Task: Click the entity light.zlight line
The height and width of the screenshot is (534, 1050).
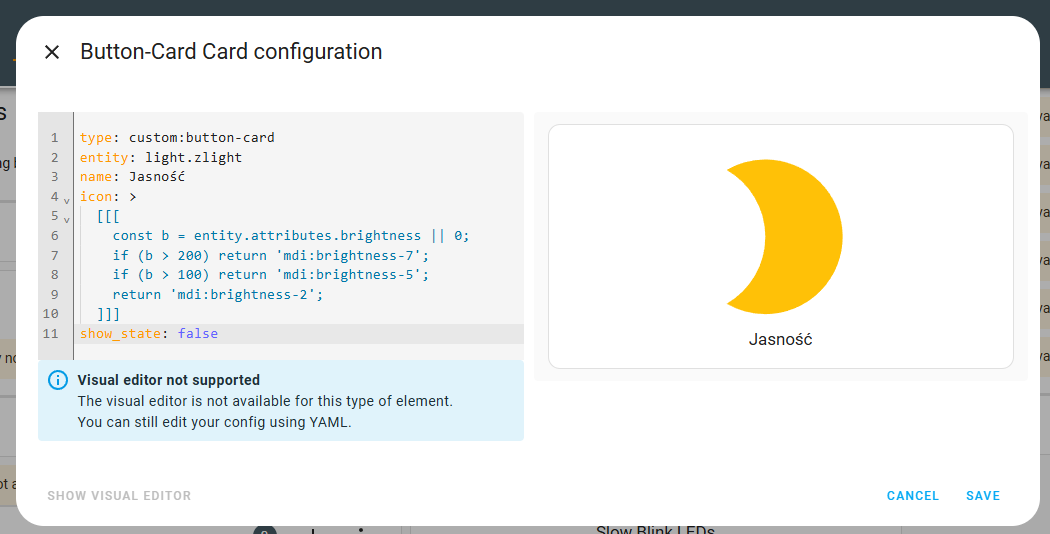Action: tap(161, 157)
